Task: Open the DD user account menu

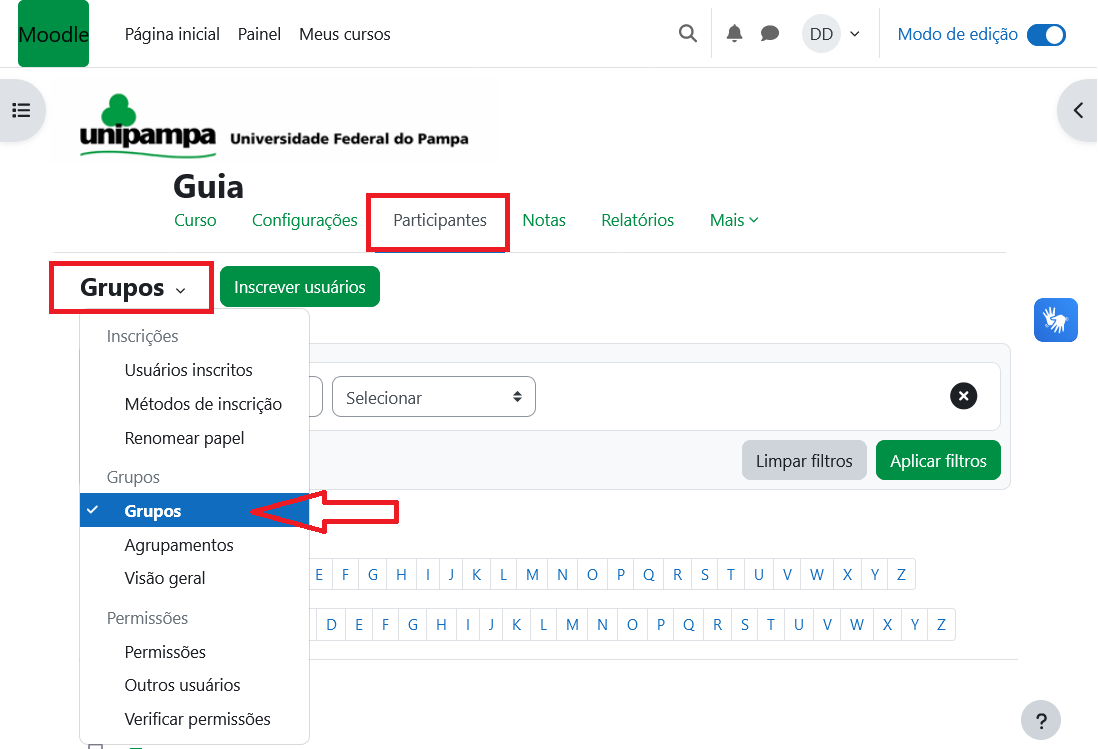Action: click(832, 34)
